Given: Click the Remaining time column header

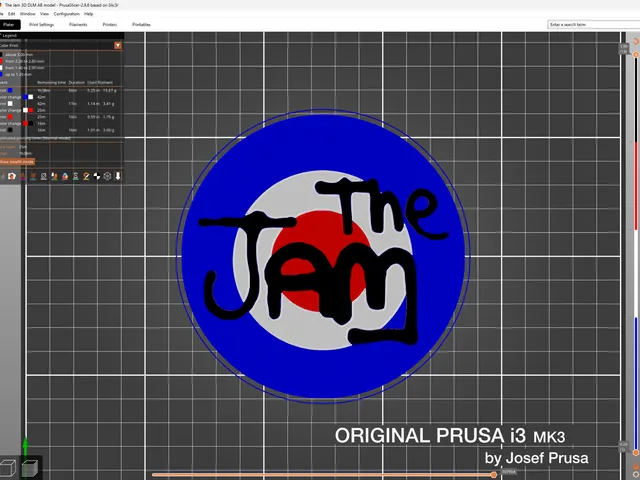Looking at the screenshot, I should [x=51, y=82].
